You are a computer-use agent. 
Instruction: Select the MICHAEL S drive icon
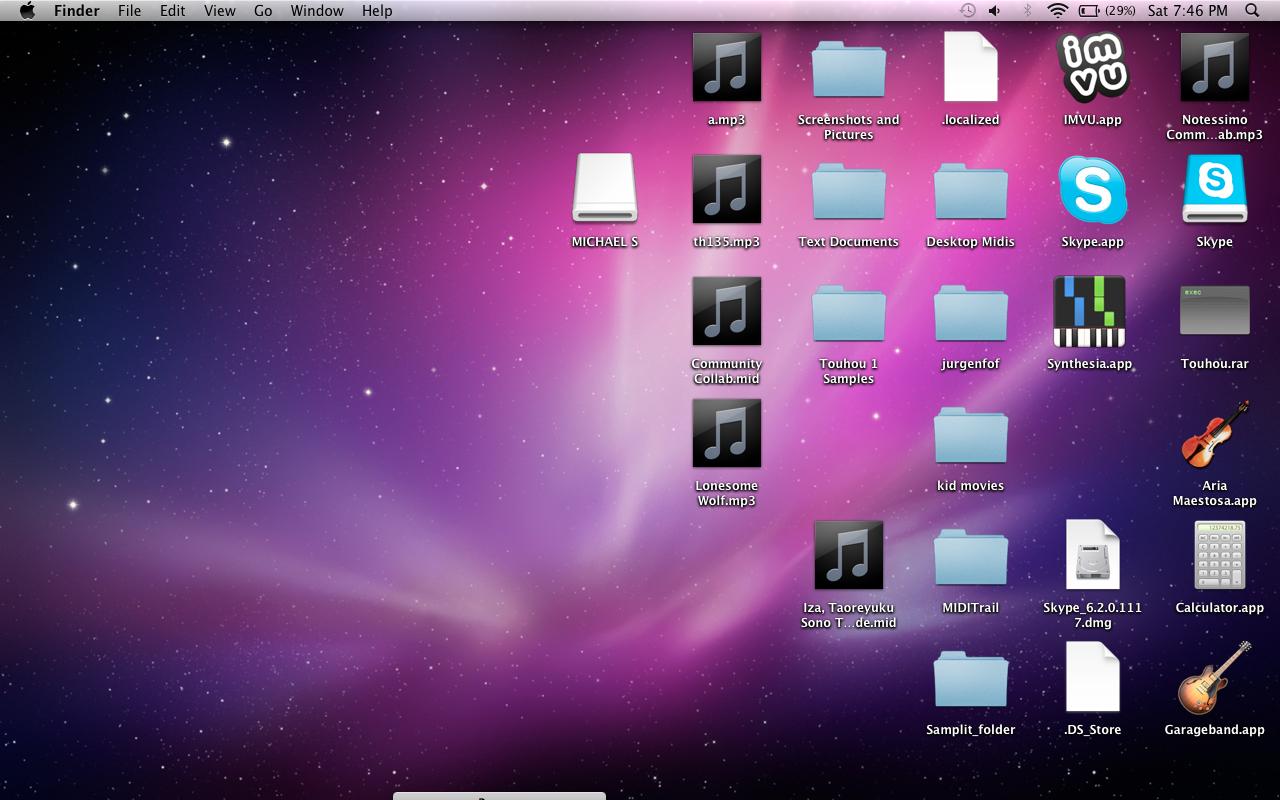pyautogui.click(x=604, y=188)
